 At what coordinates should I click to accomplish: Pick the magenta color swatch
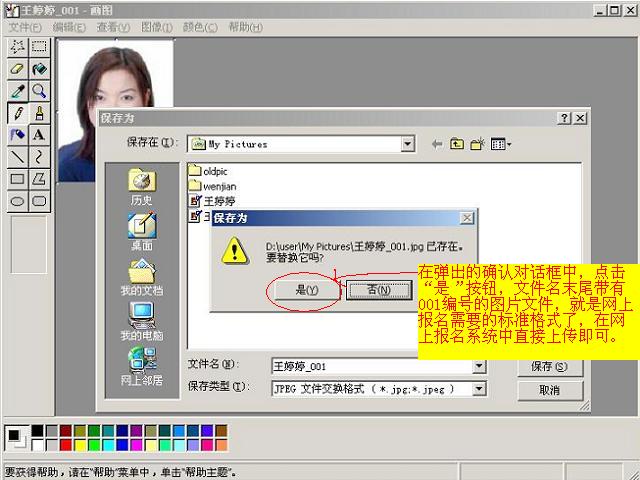tap(137, 444)
